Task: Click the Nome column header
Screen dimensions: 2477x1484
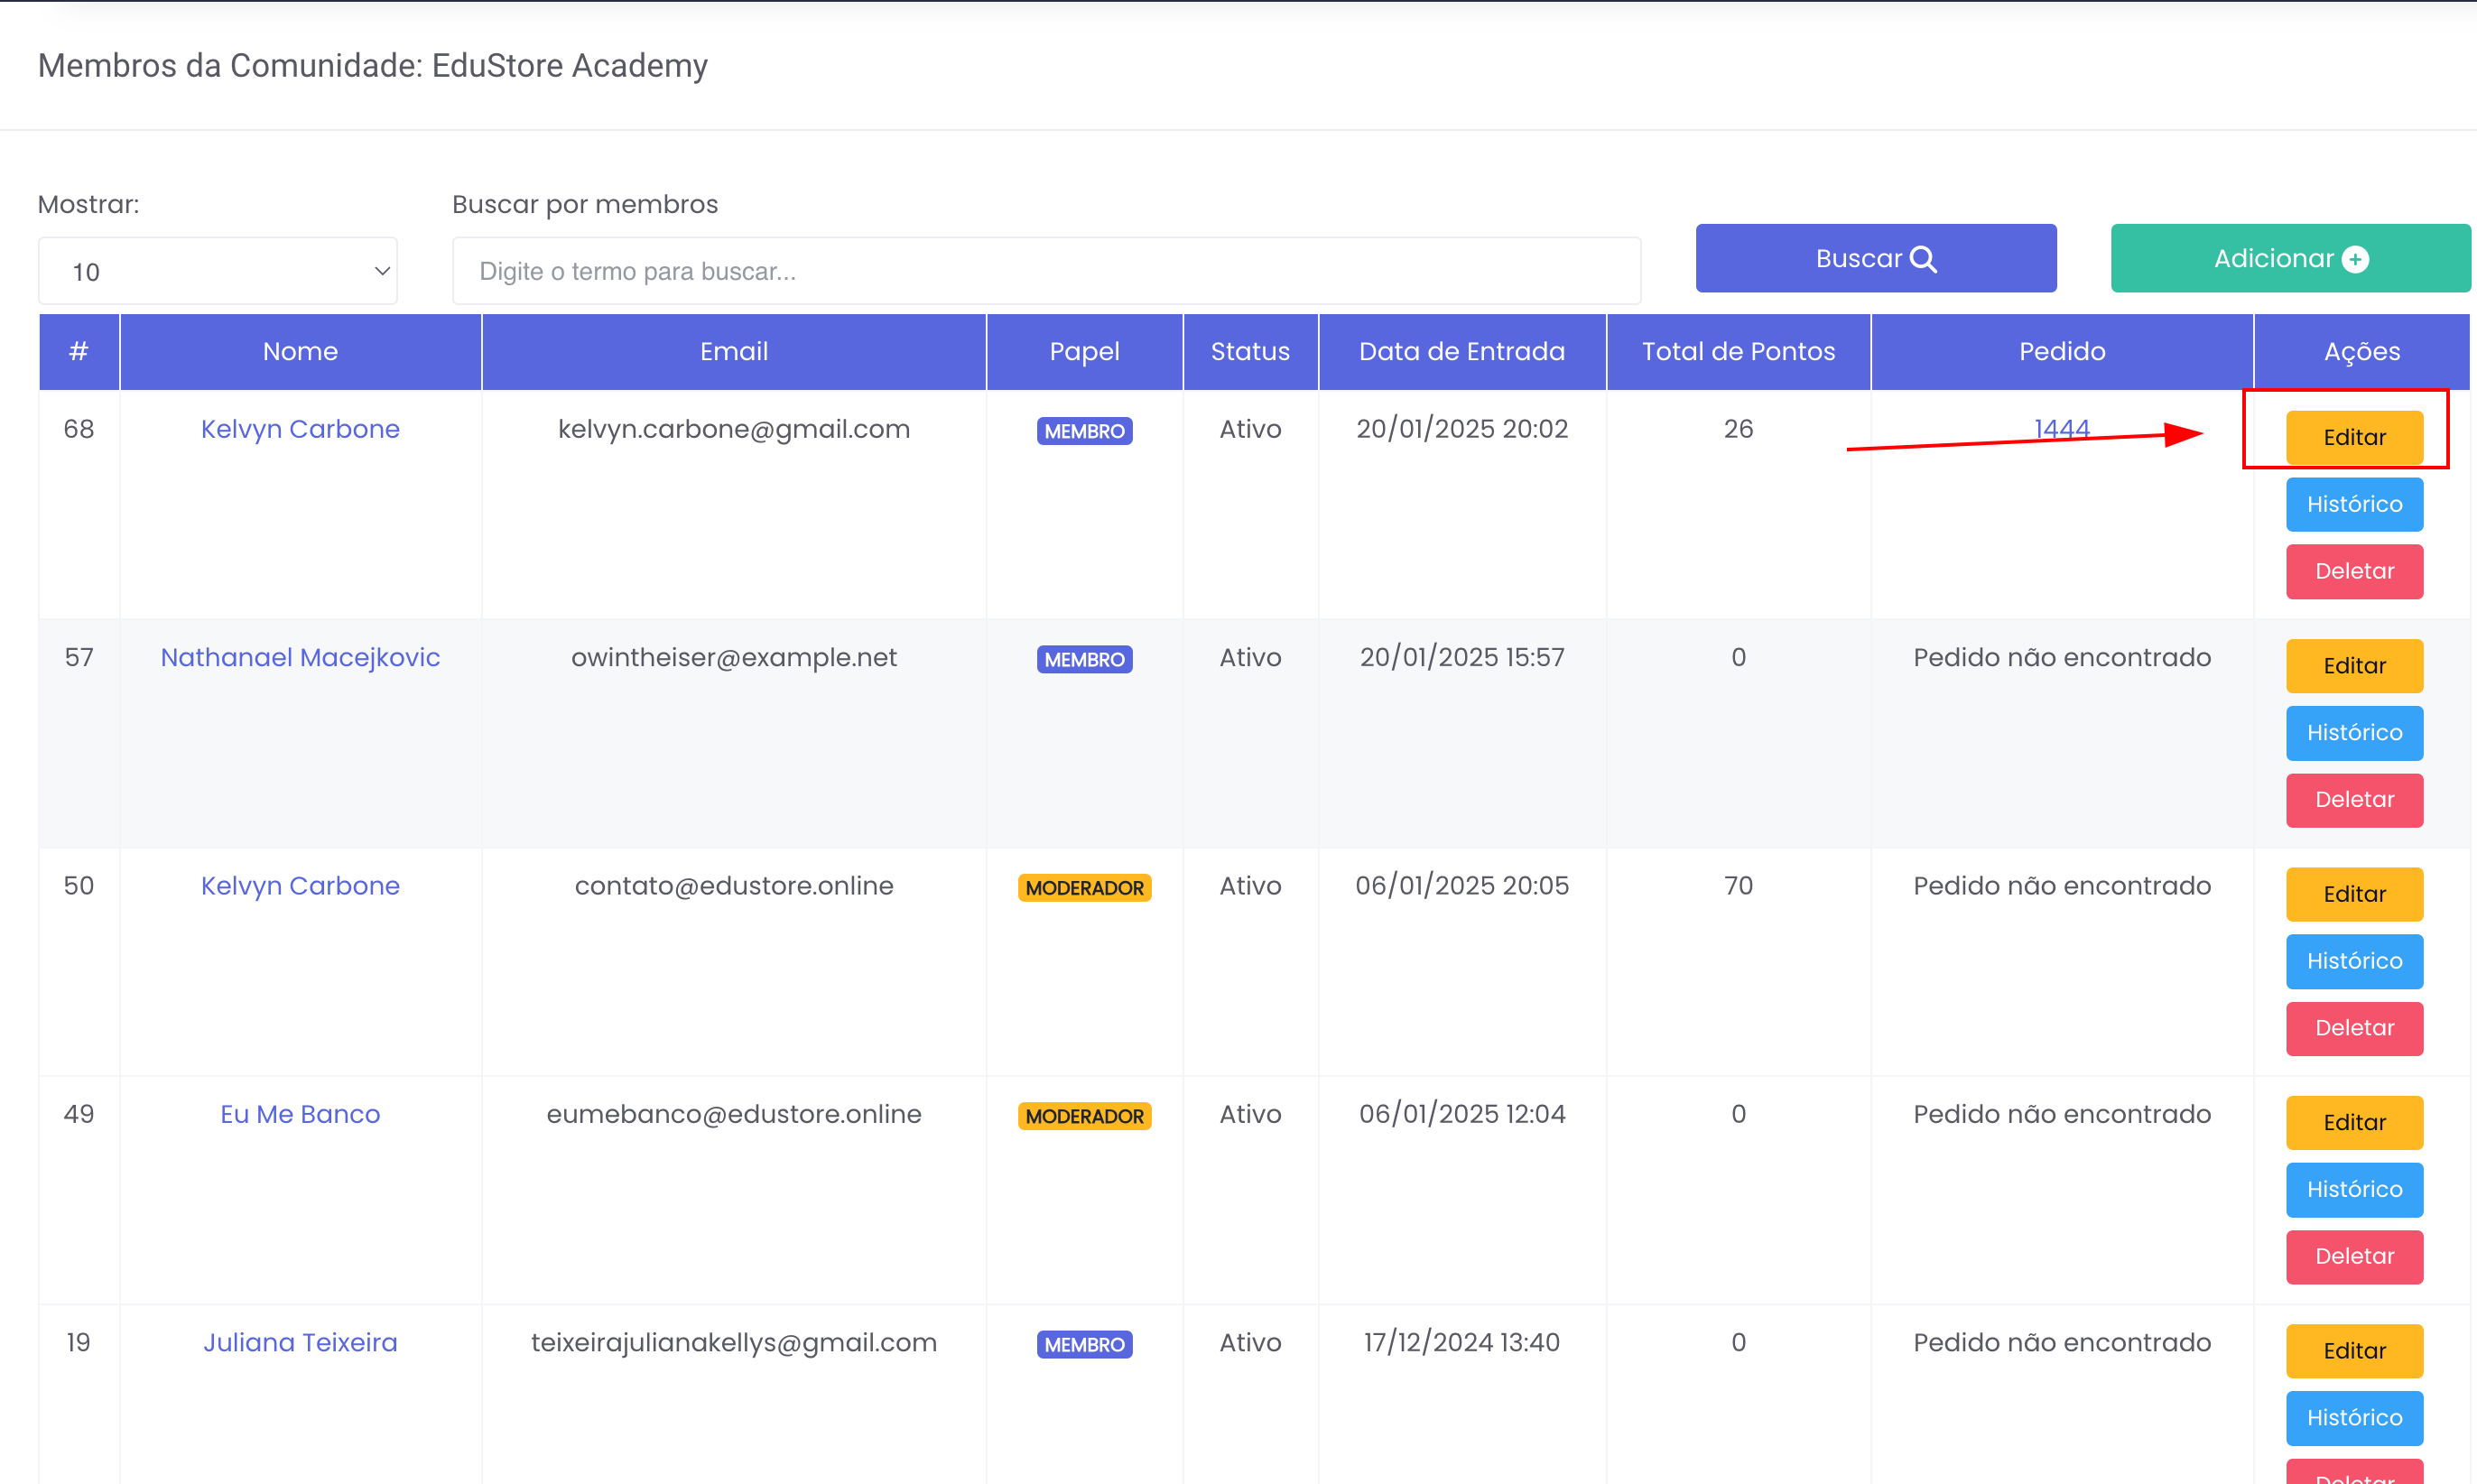Action: pos(300,351)
